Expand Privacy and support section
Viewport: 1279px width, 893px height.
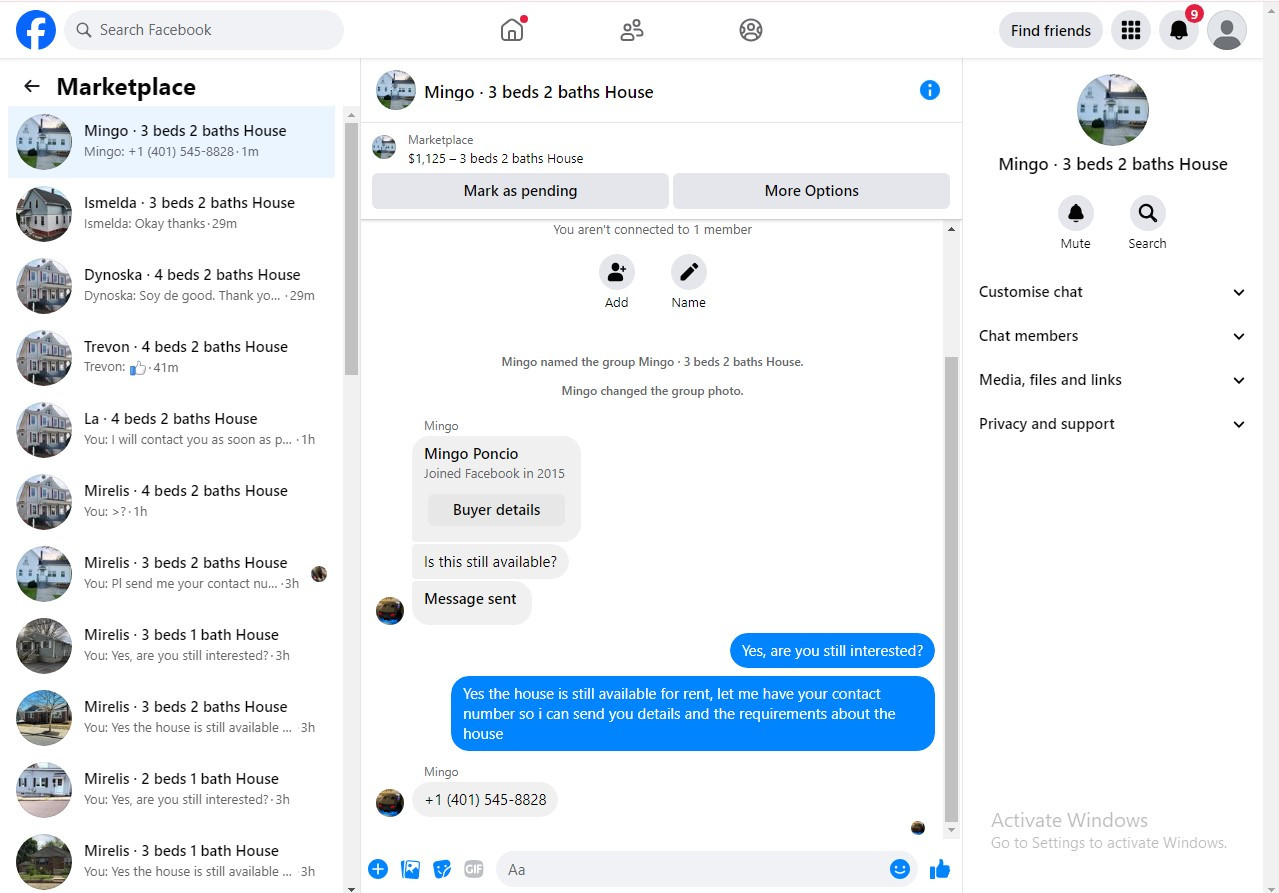[x=1113, y=424]
